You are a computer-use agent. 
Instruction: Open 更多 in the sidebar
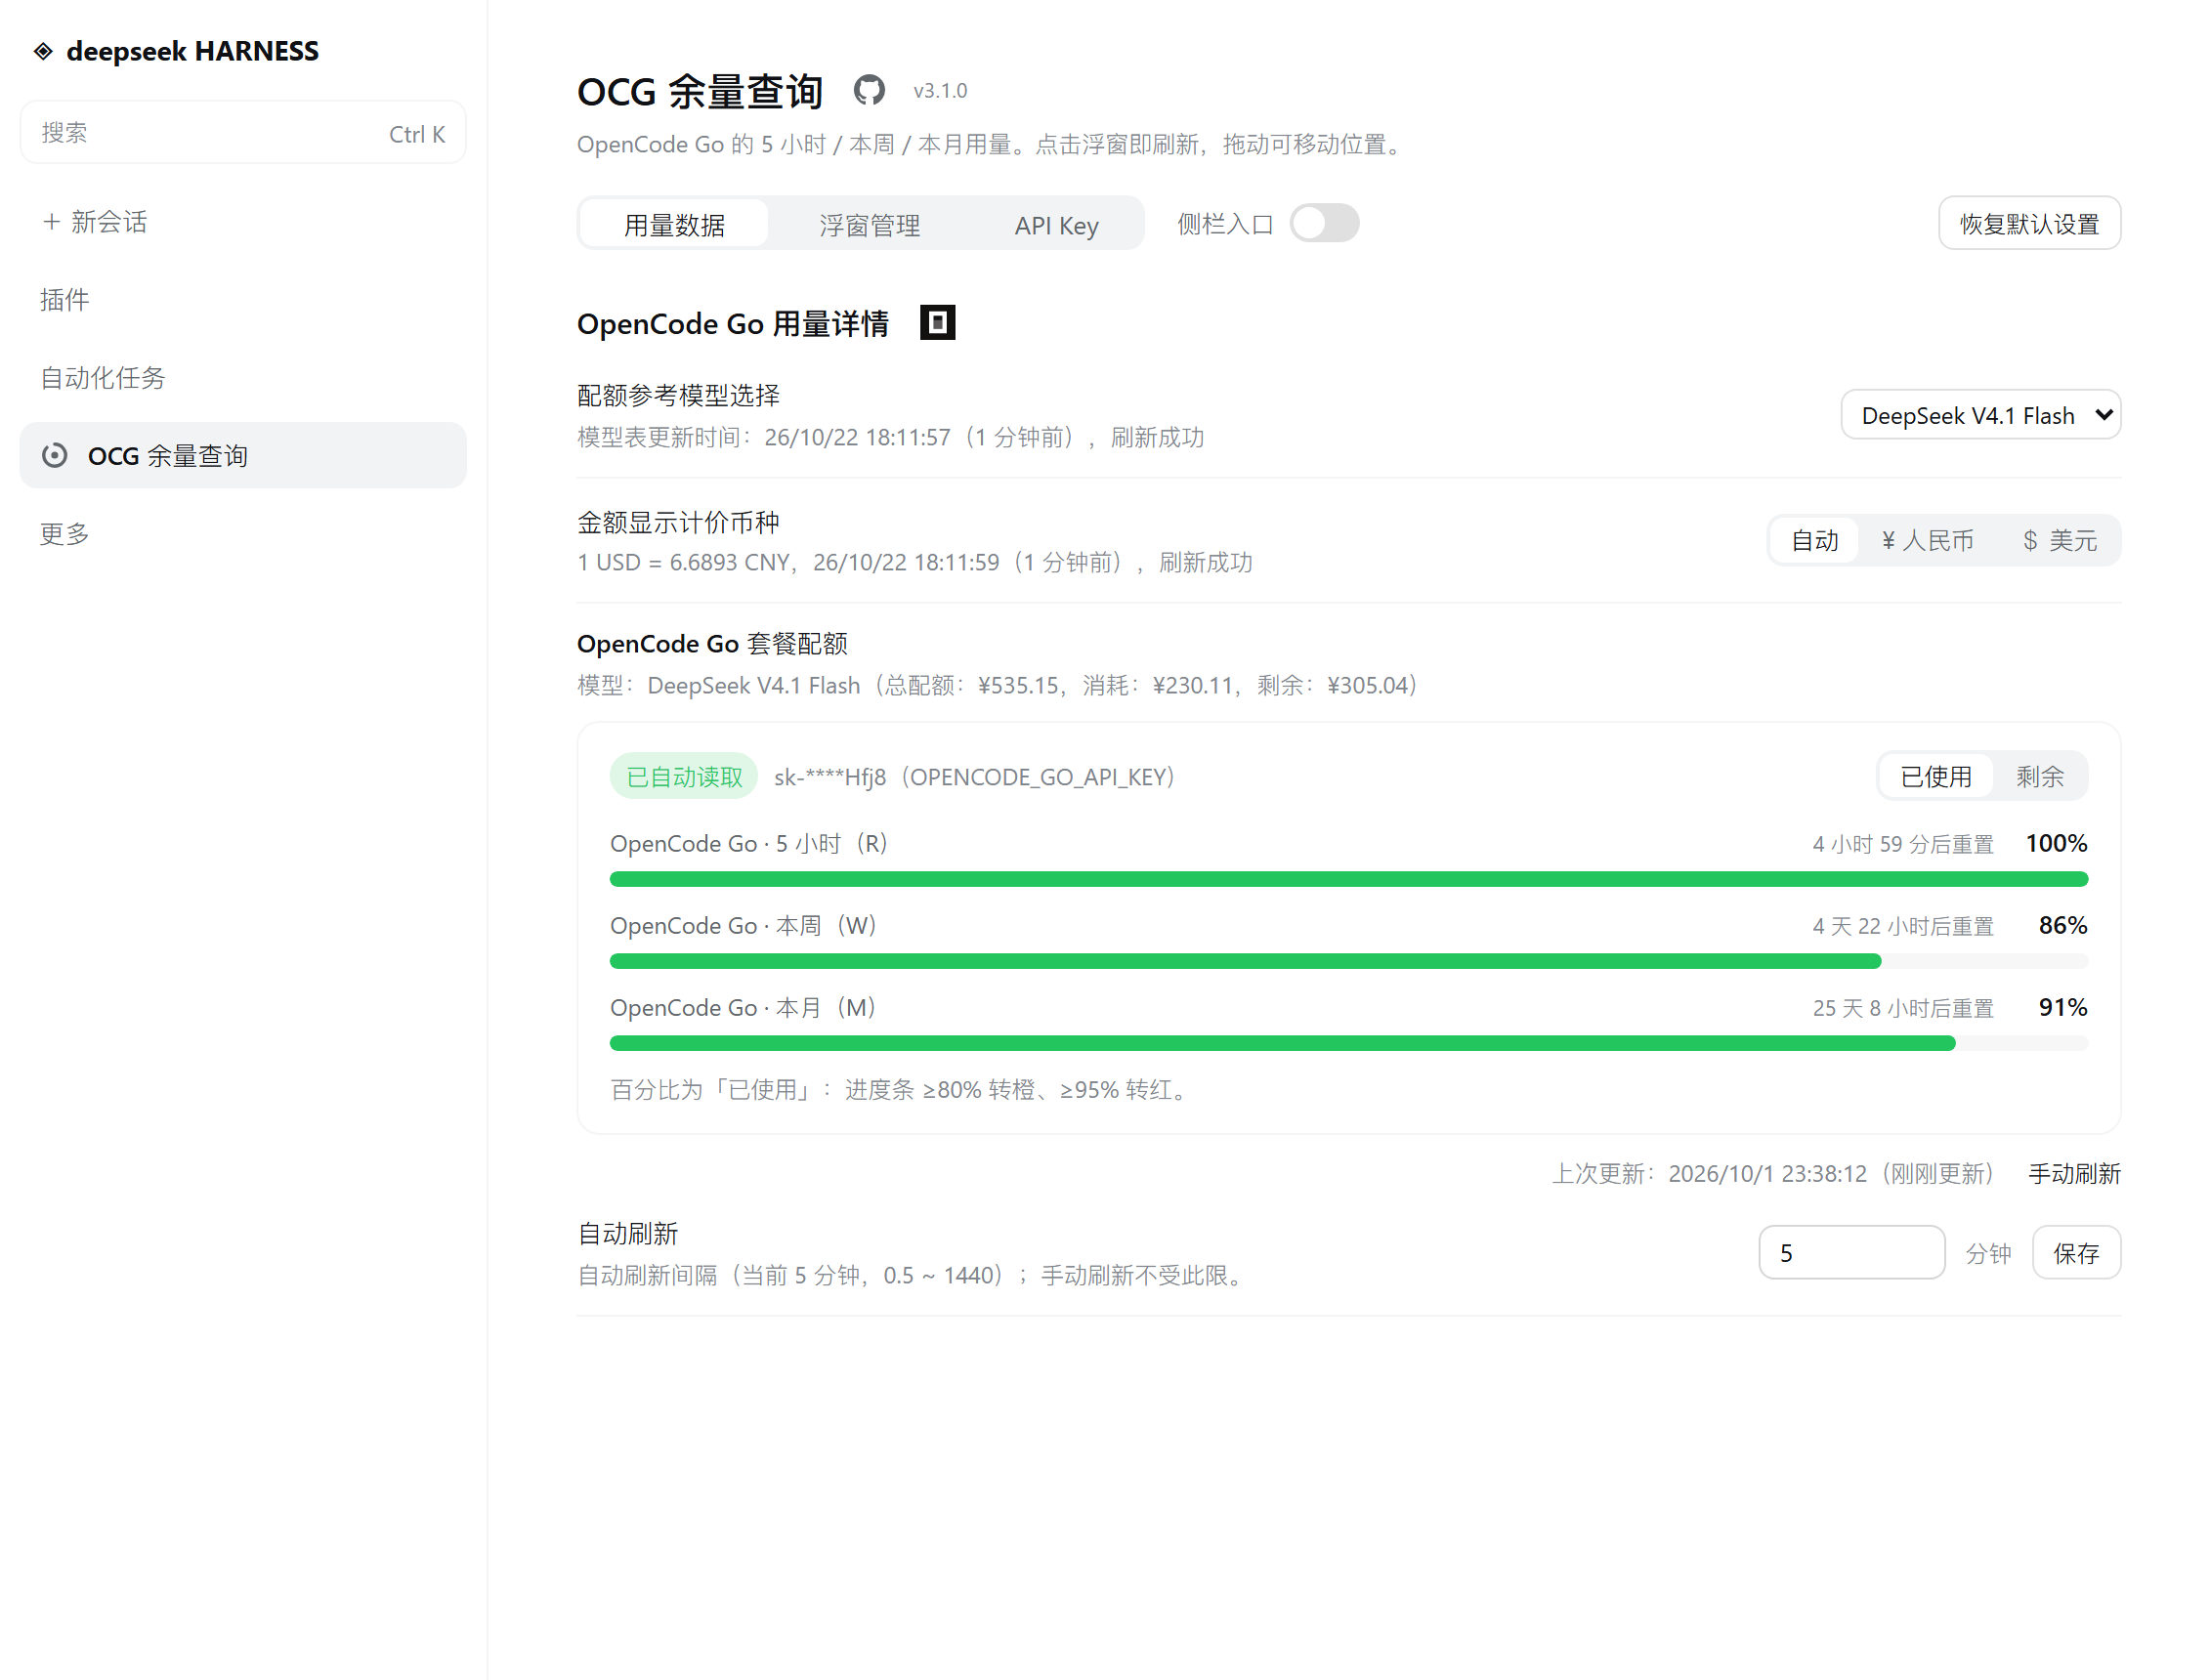(243, 534)
